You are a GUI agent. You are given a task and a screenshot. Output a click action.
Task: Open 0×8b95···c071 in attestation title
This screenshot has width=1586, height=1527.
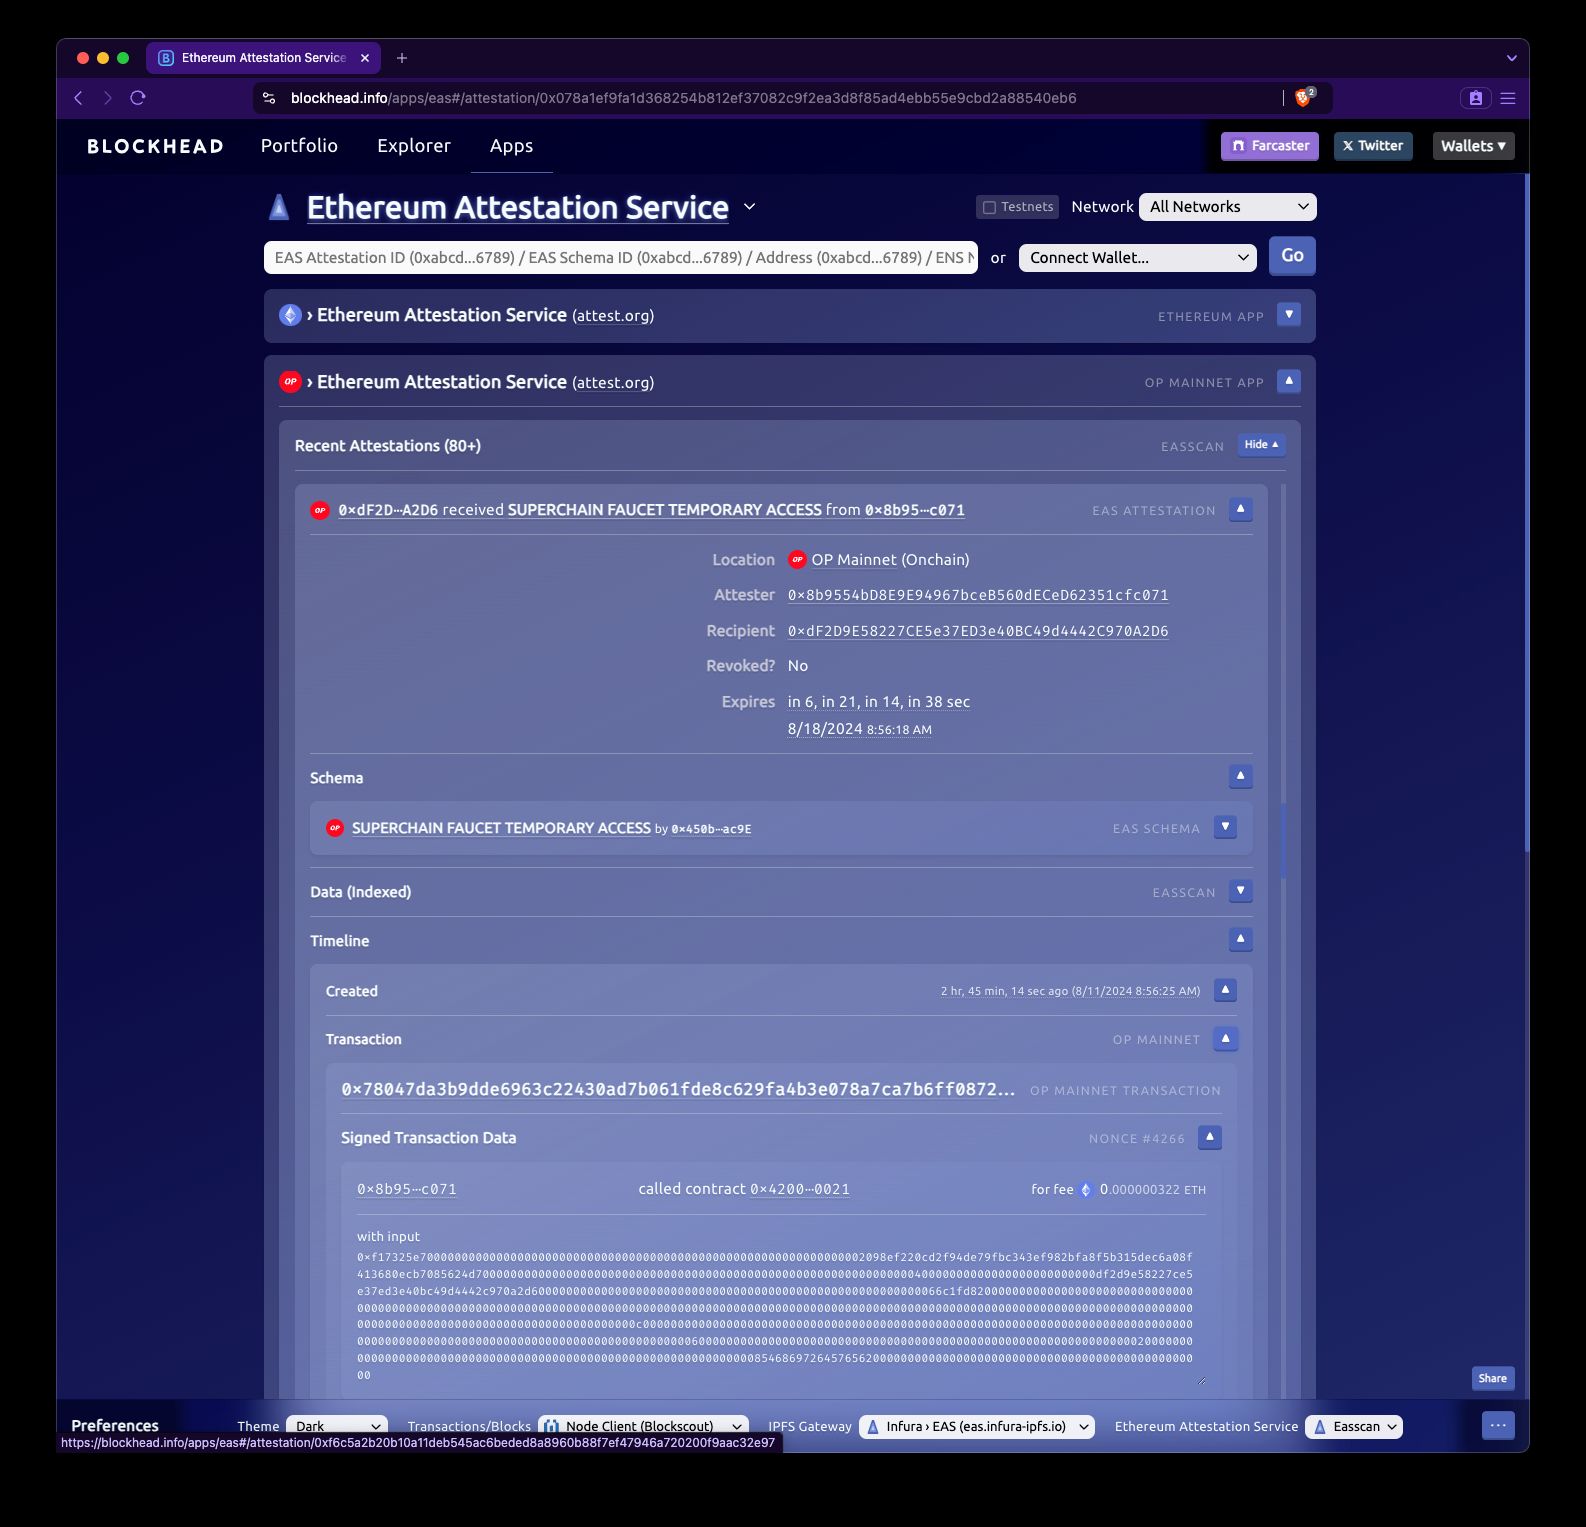tap(915, 510)
